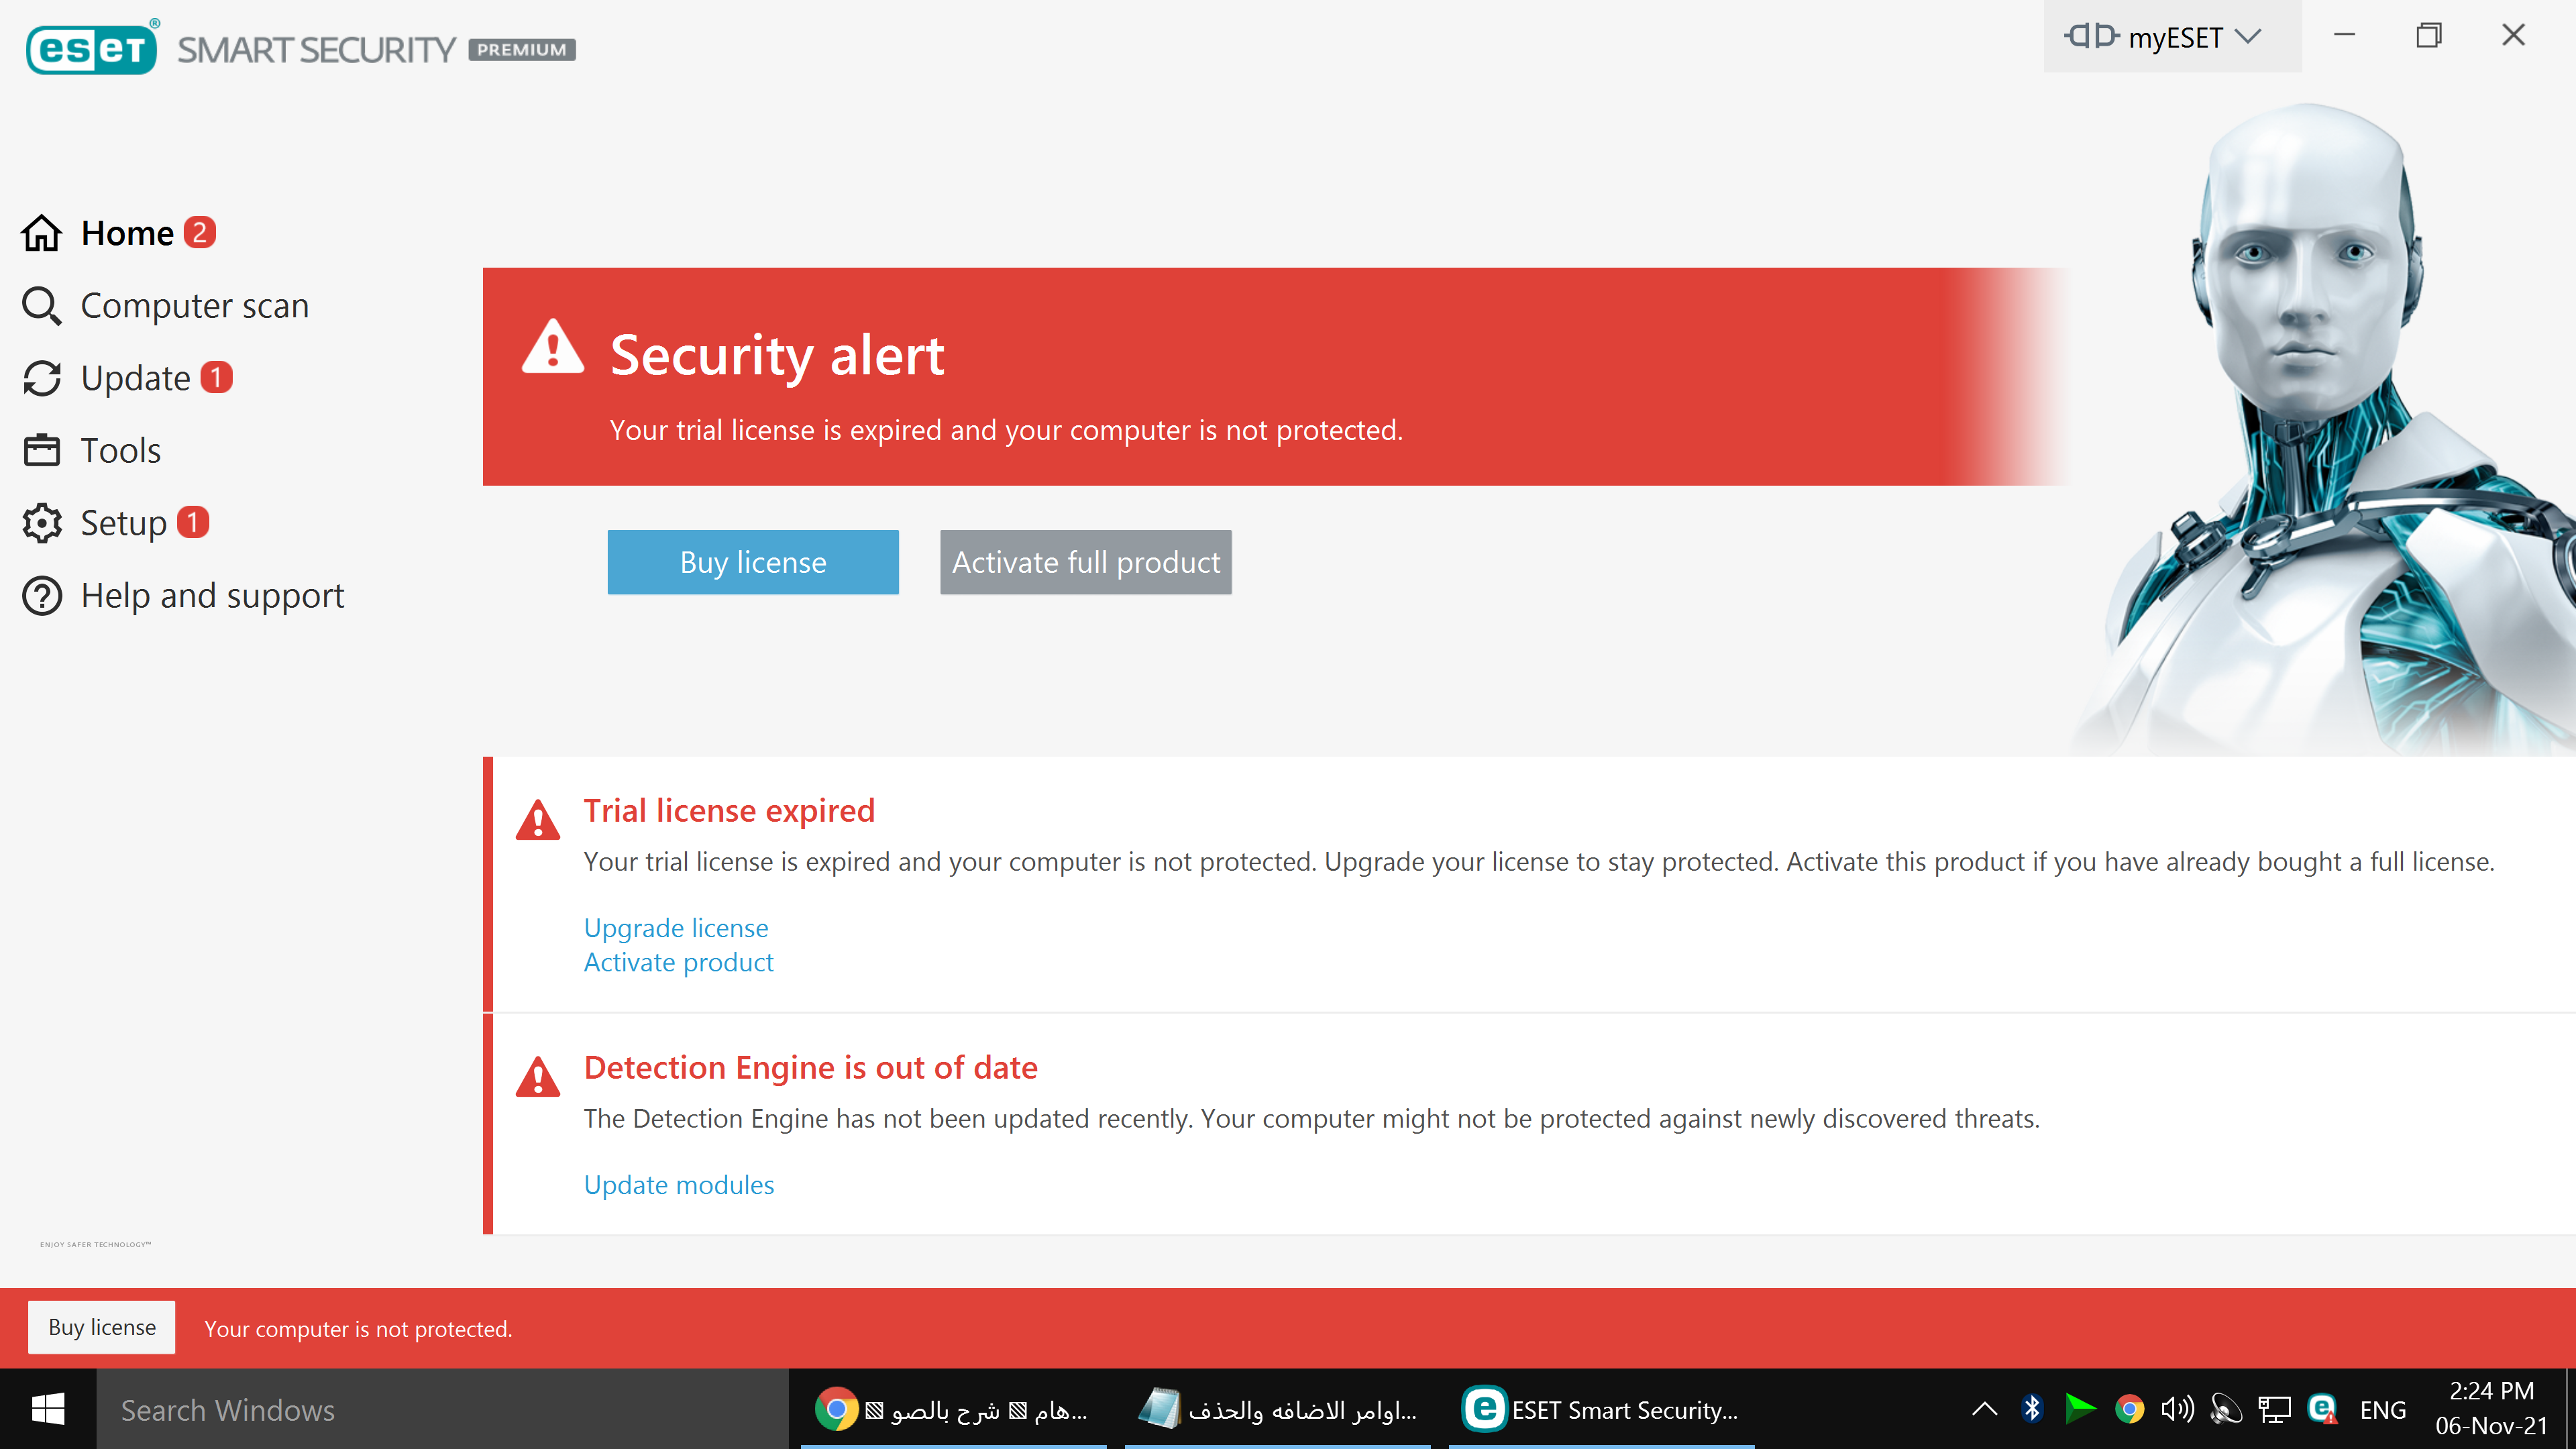Click the question mark Help icon
The image size is (2576, 1449).
pos(42,596)
